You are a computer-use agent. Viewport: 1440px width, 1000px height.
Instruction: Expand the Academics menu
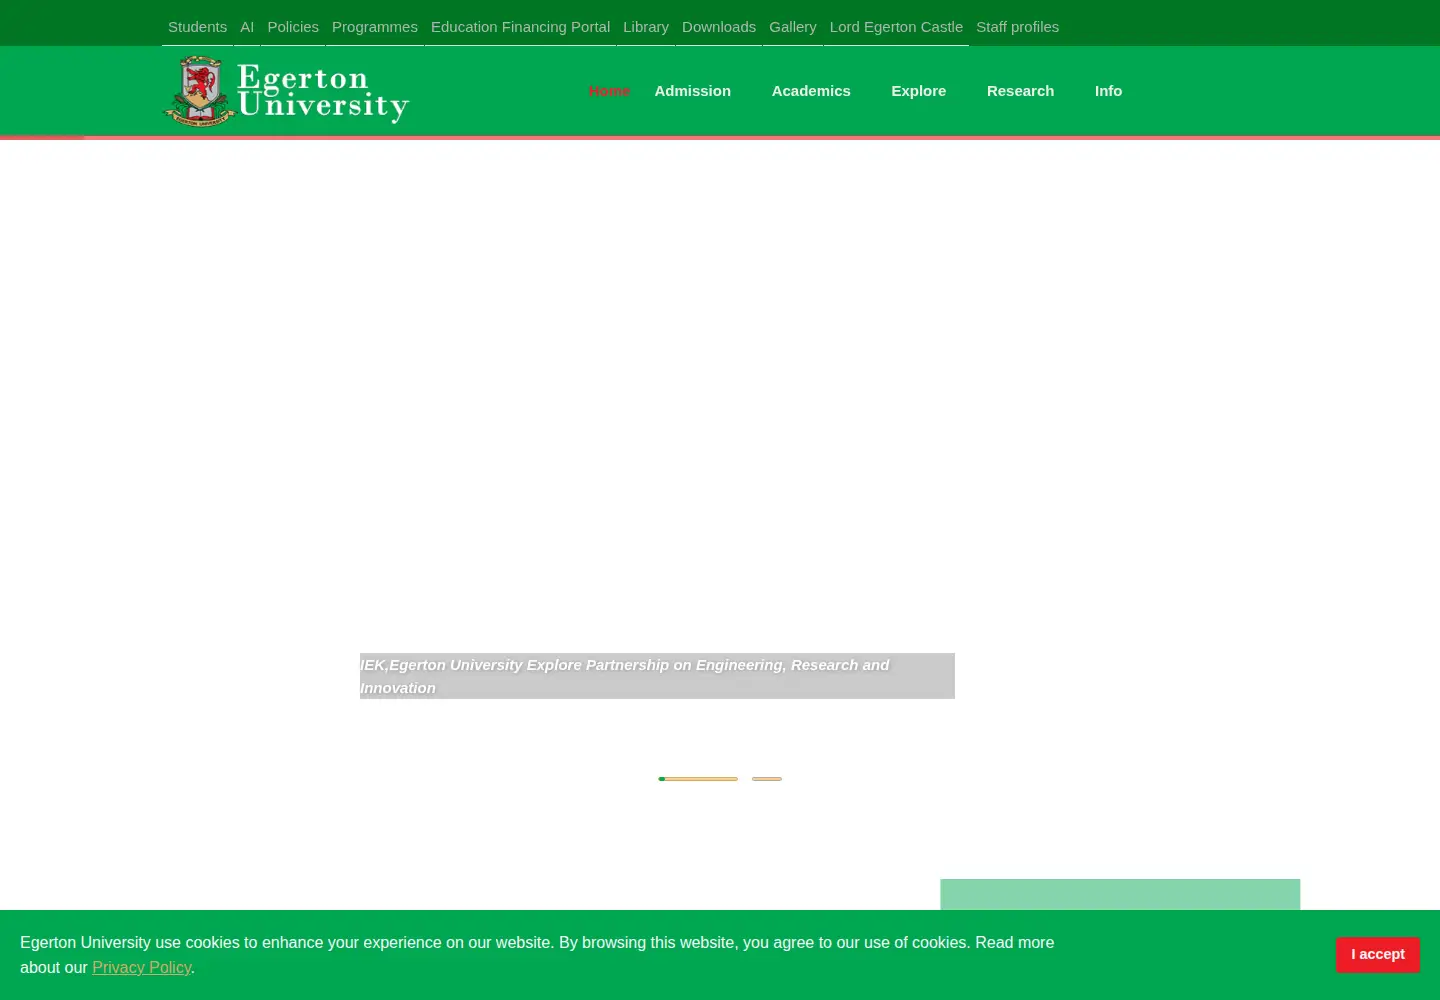[x=811, y=91]
